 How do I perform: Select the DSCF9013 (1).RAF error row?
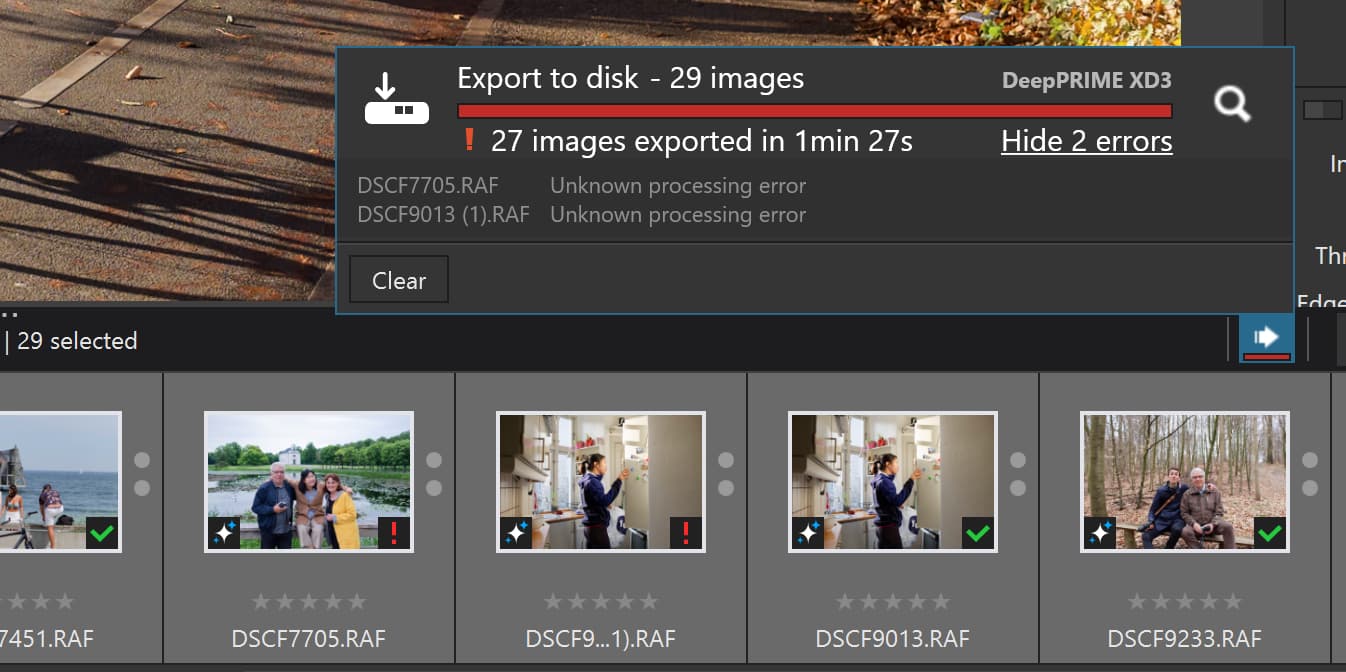tap(580, 215)
